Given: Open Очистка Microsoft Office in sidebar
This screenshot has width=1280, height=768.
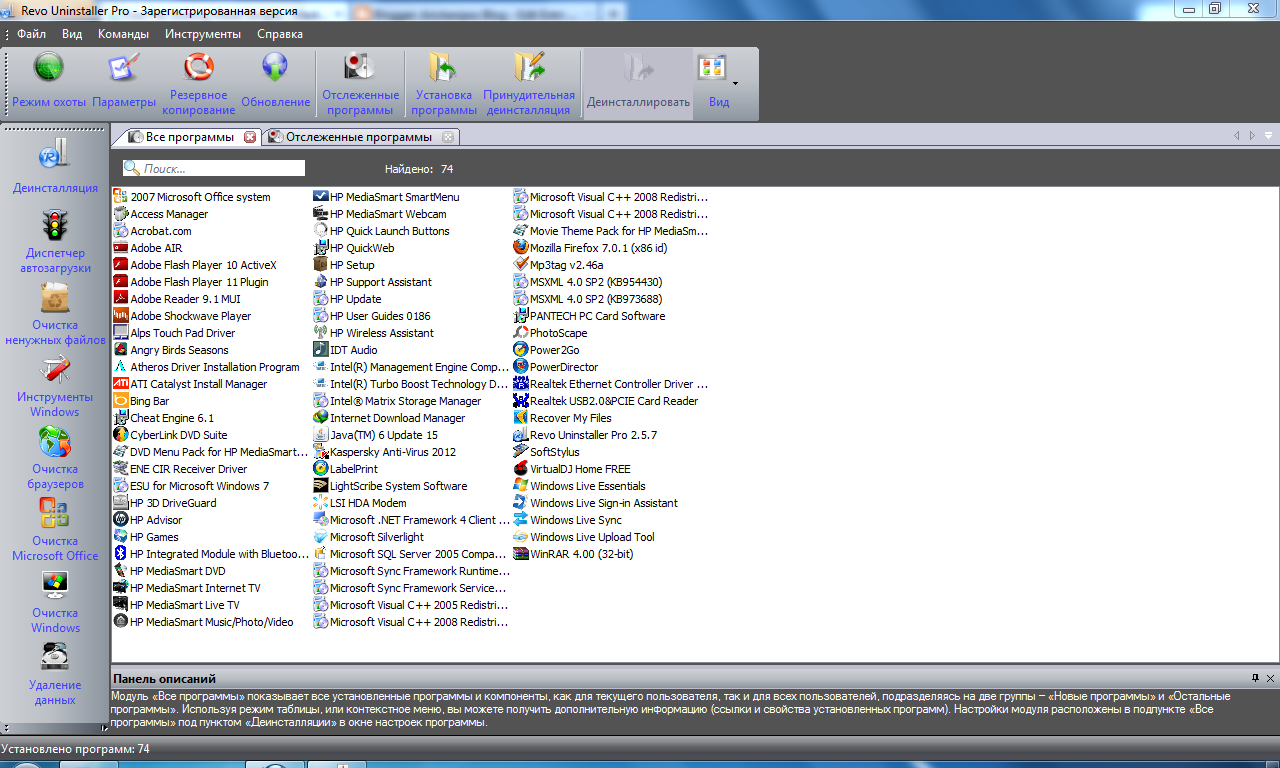Looking at the screenshot, I should [x=55, y=529].
